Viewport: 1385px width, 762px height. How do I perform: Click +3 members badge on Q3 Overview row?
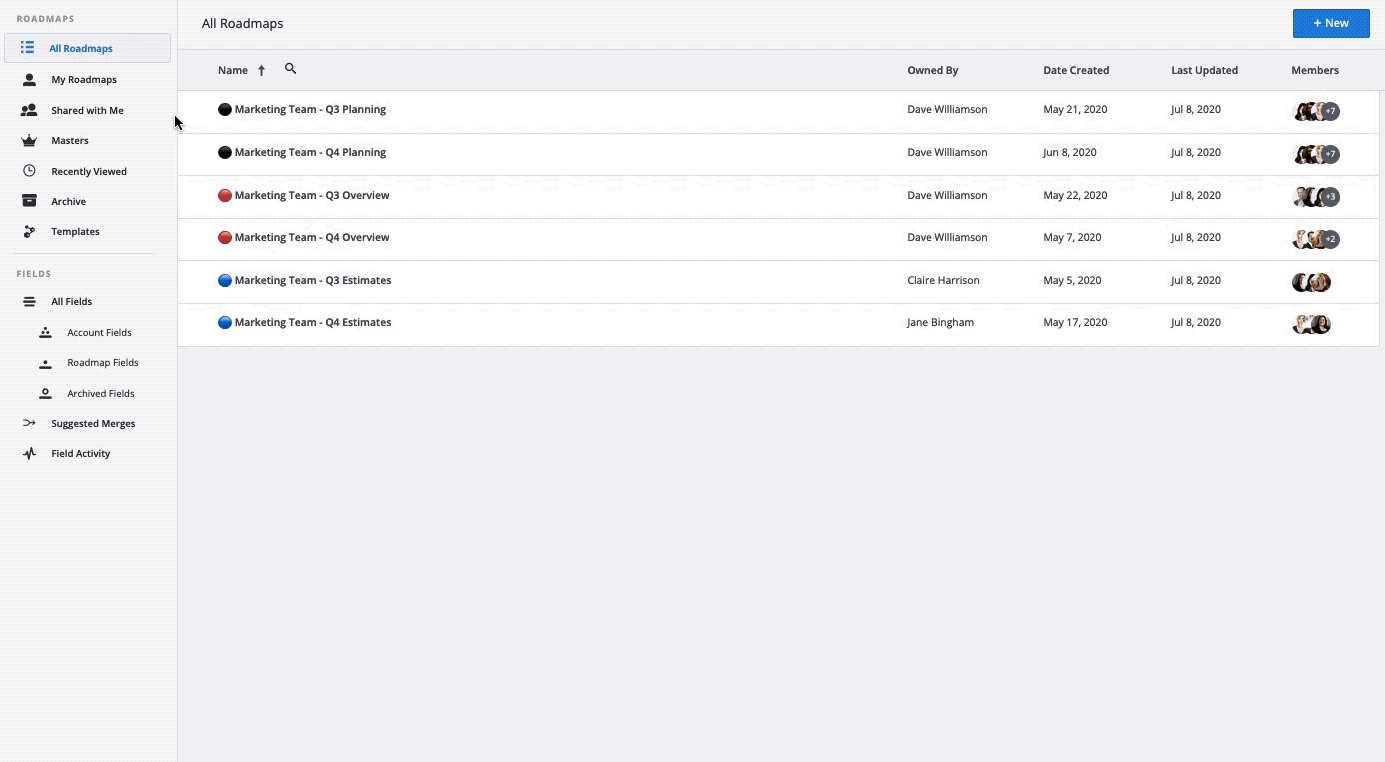pyautogui.click(x=1330, y=197)
